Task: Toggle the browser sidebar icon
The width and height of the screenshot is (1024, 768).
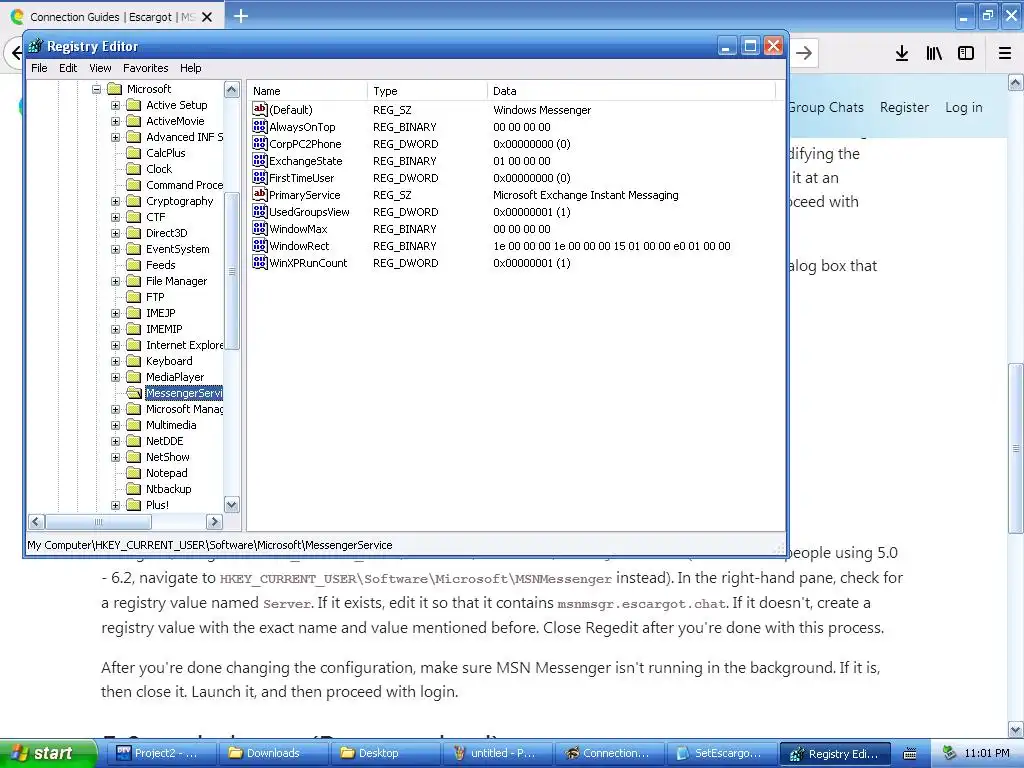Action: pyautogui.click(x=966, y=54)
